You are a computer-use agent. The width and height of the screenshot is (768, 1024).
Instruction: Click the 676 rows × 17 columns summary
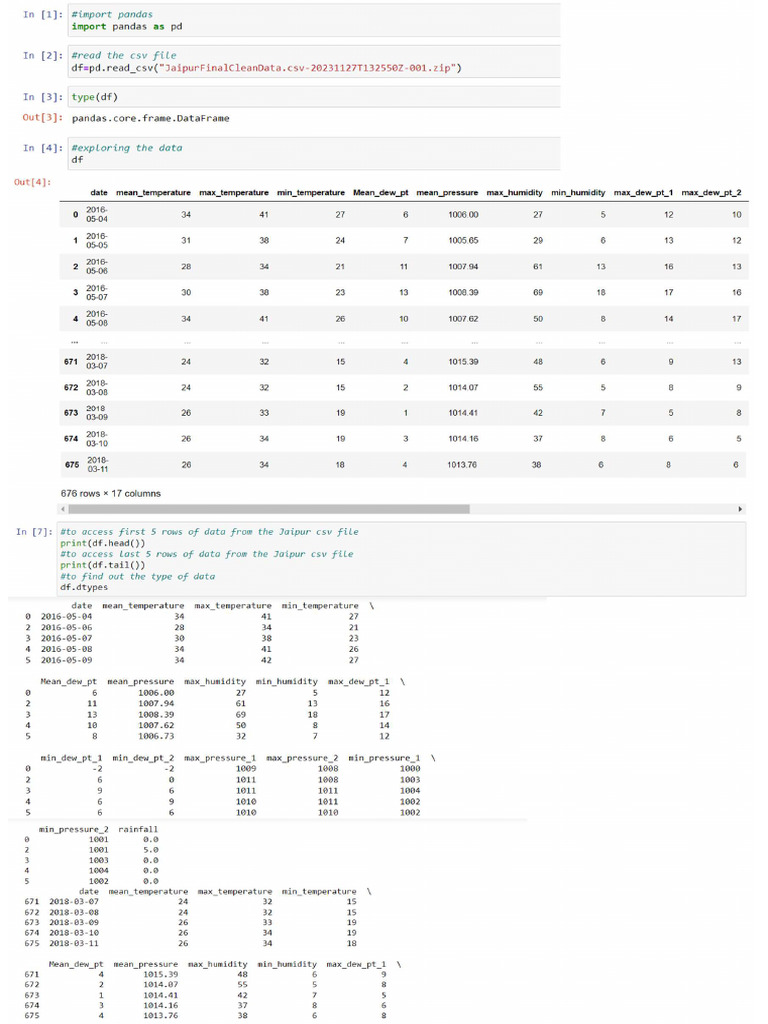tap(110, 494)
